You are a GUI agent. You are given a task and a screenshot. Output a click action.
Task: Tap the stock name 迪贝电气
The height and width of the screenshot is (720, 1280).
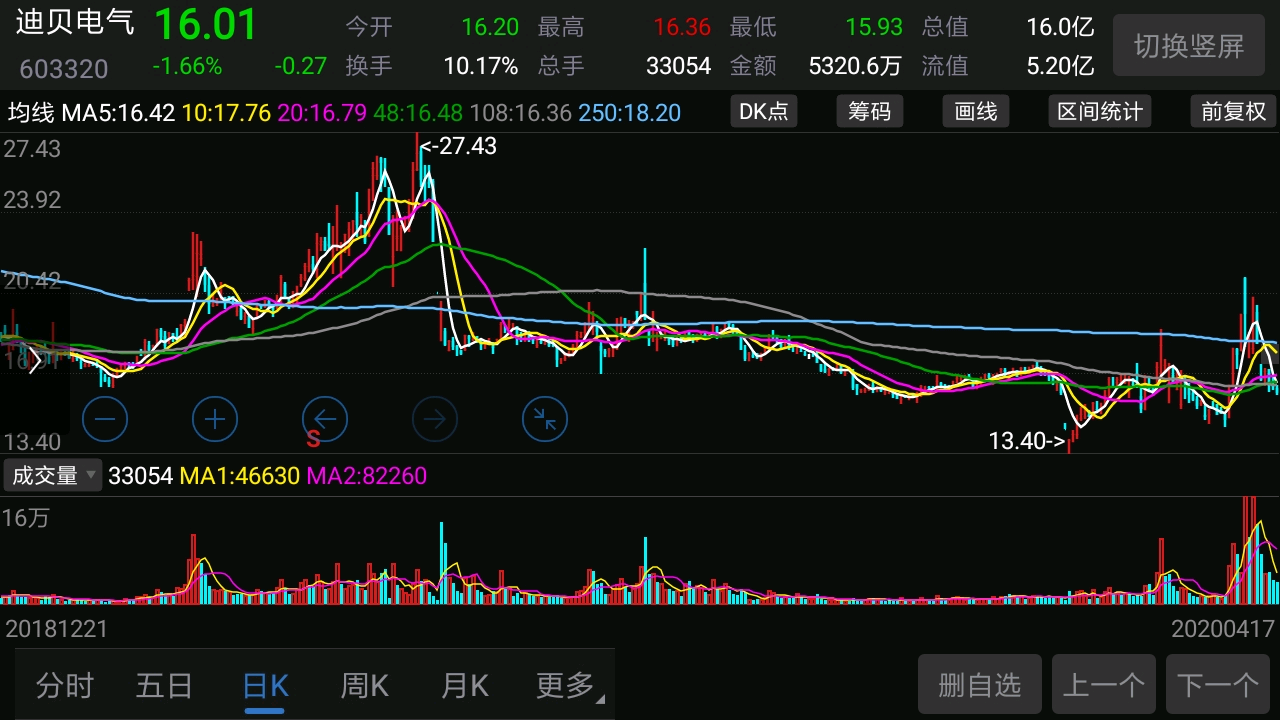tap(75, 24)
